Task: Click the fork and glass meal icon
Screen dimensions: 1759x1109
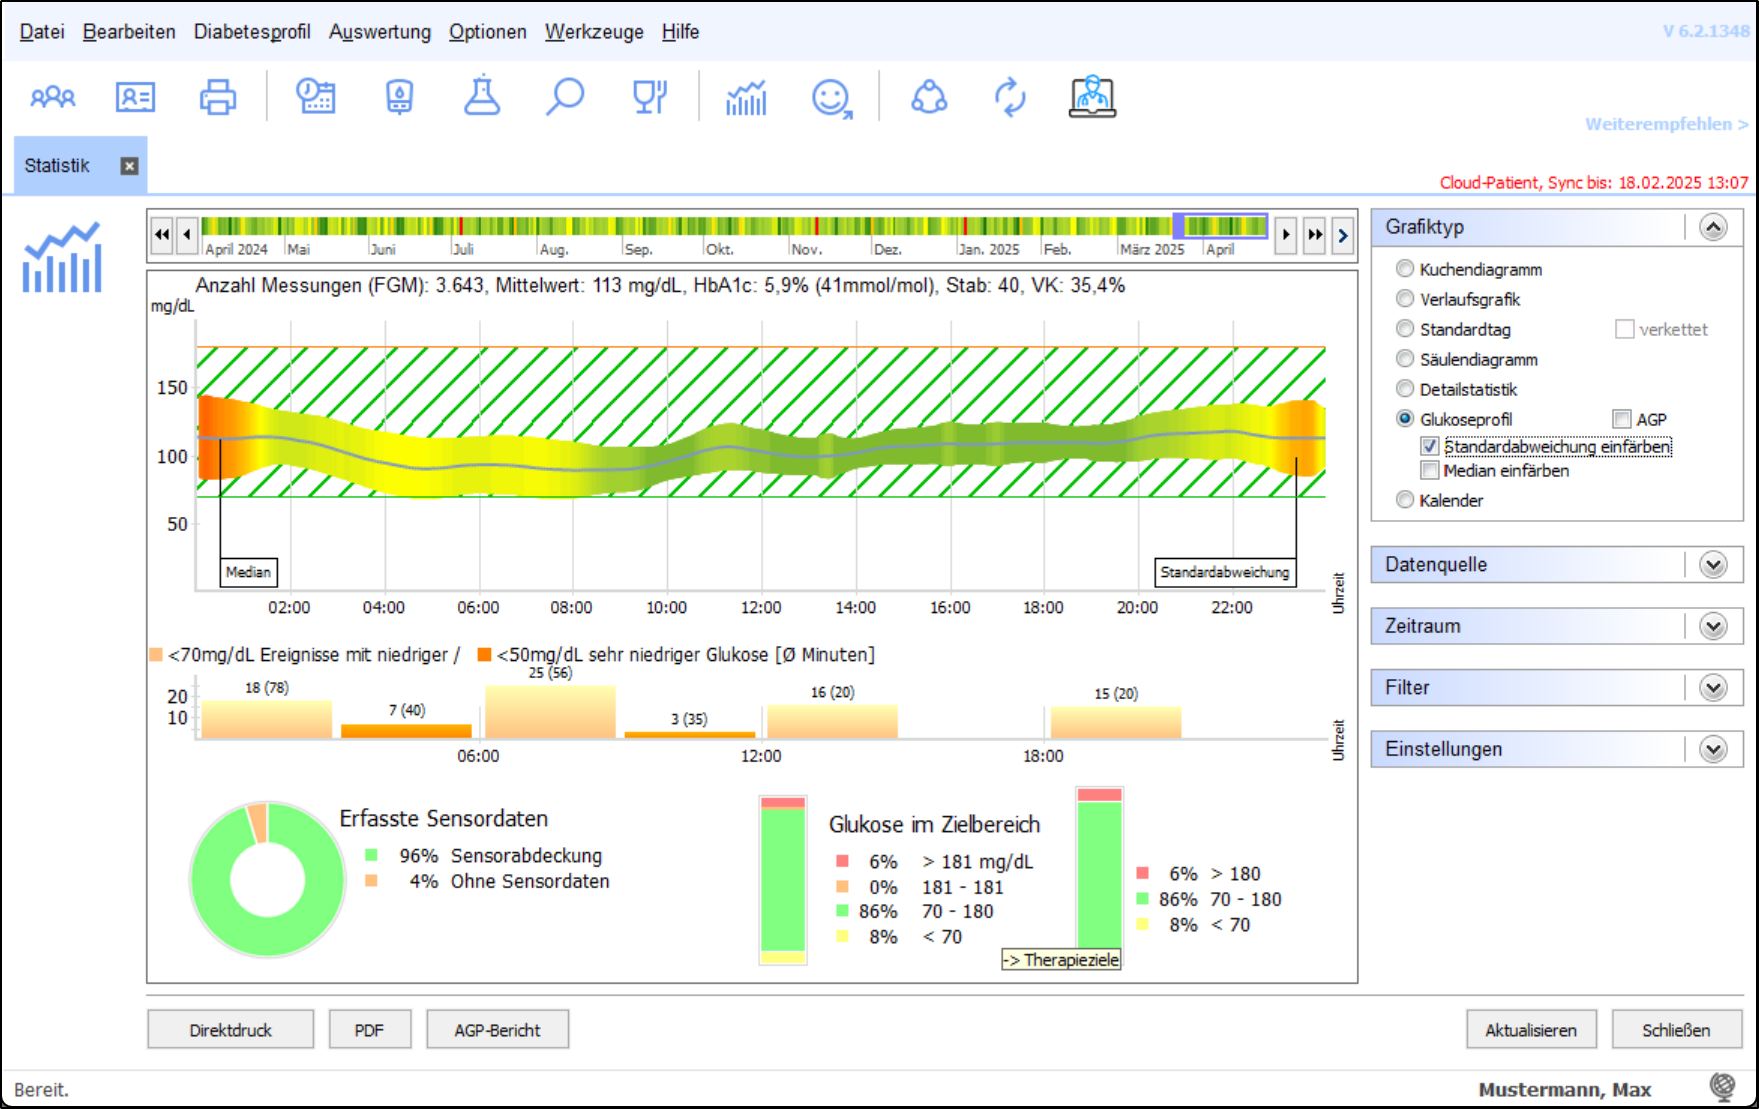Action: coord(649,97)
